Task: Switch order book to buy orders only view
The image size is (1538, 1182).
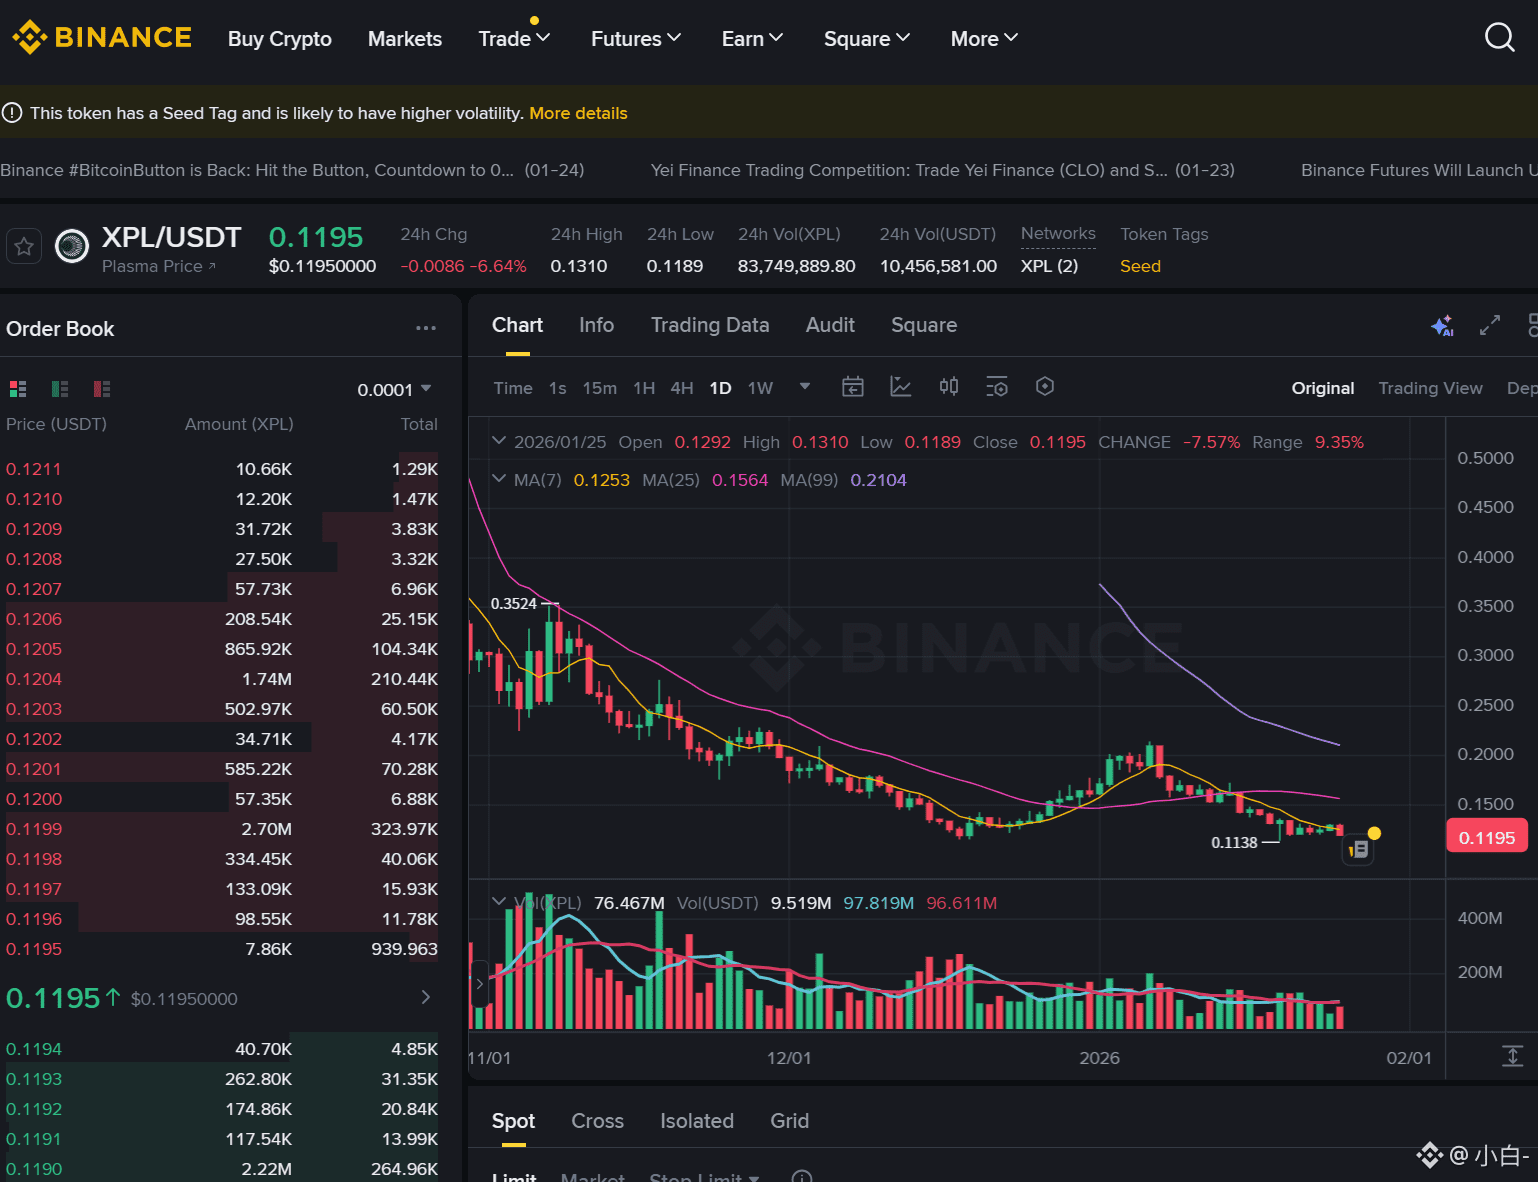Action: point(59,388)
